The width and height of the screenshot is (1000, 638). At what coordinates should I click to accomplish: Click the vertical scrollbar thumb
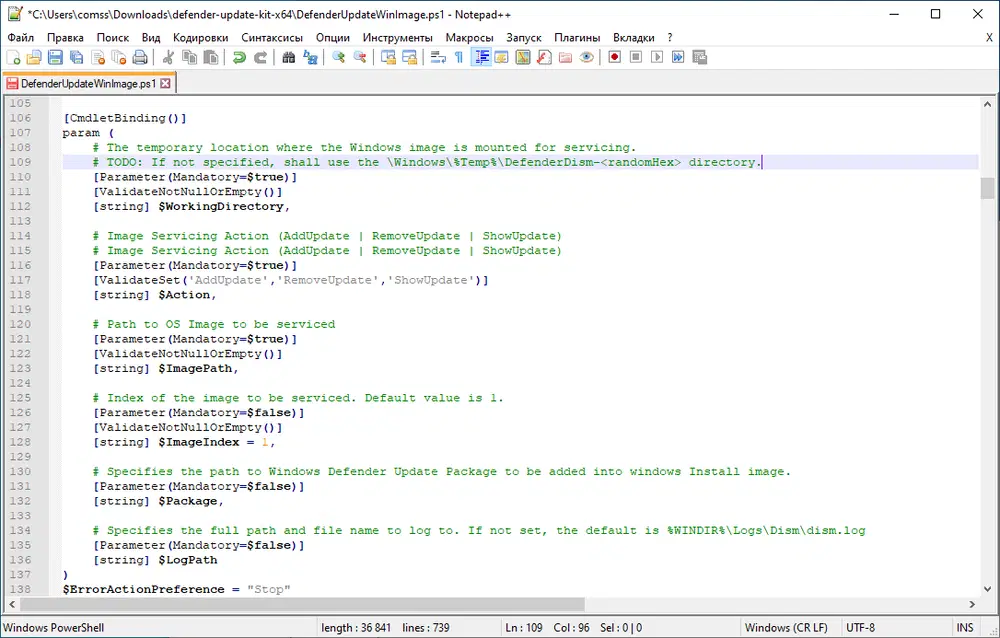[x=987, y=190]
